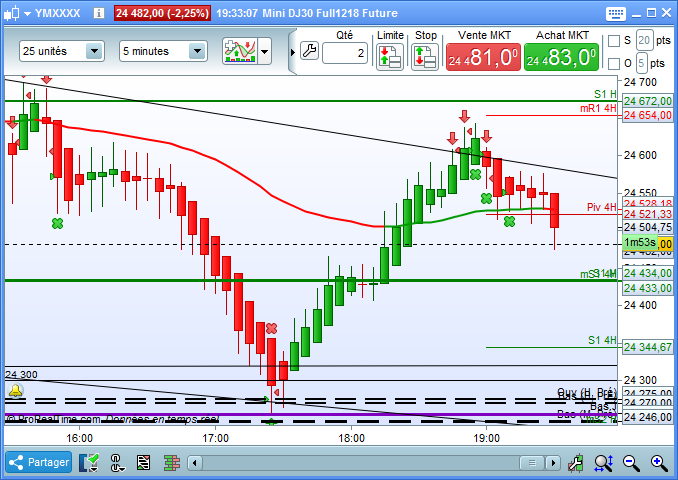Click the zoom out magnifier icon

click(x=631, y=463)
